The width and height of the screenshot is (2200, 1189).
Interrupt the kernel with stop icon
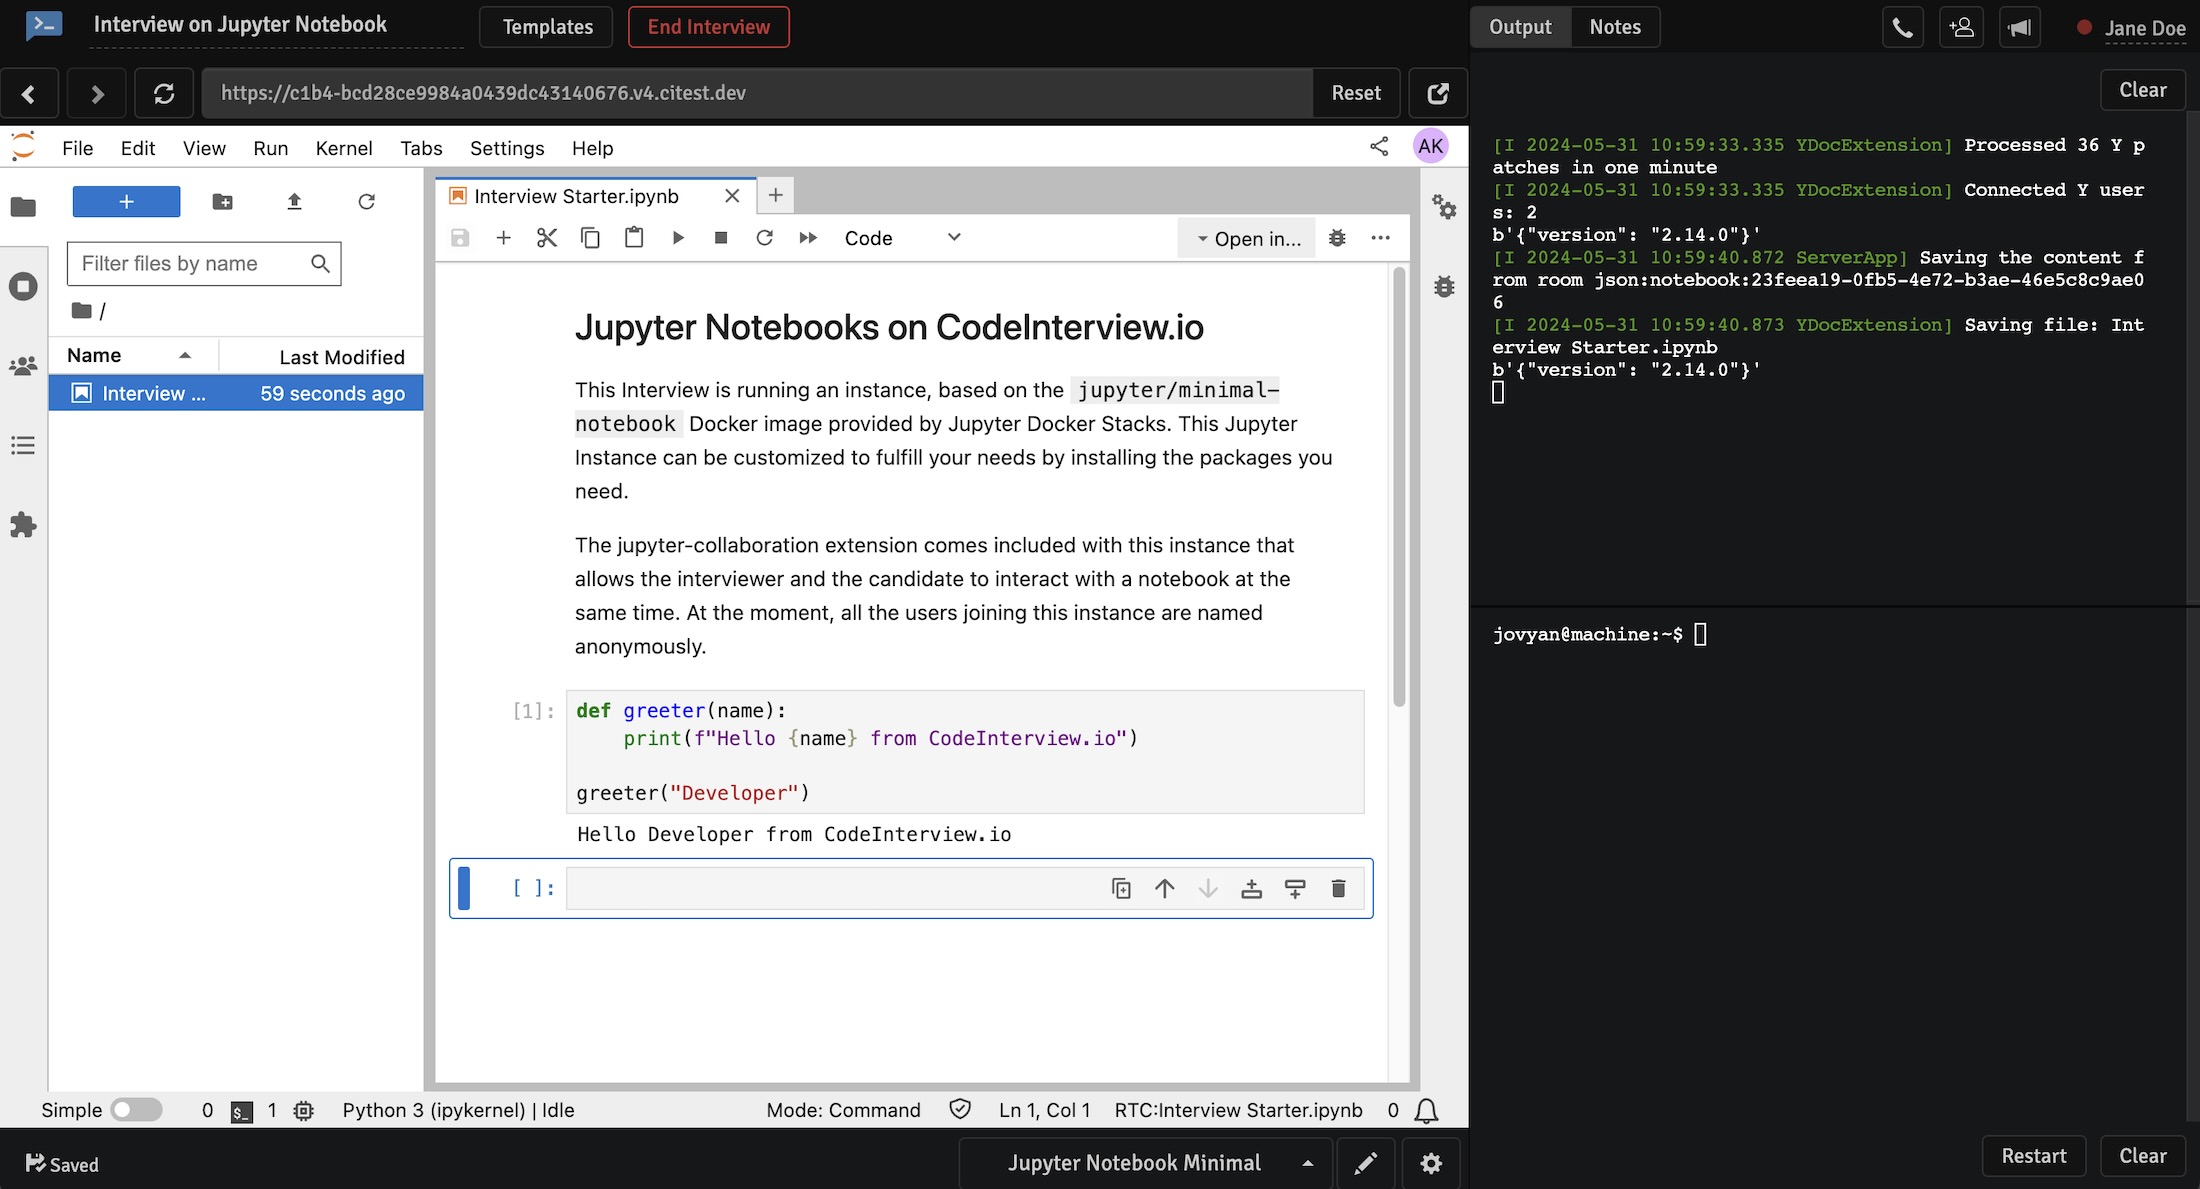pos(721,238)
